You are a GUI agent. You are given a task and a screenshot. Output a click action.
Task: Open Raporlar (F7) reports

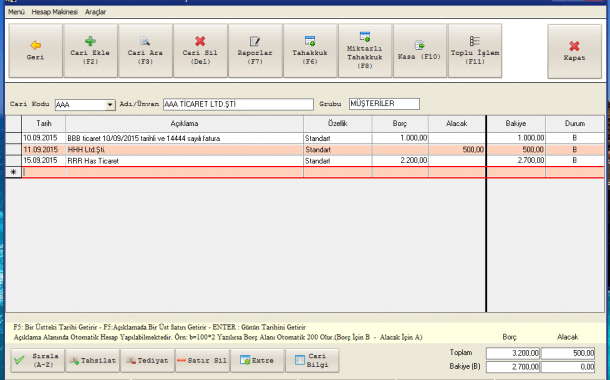[x=255, y=51]
